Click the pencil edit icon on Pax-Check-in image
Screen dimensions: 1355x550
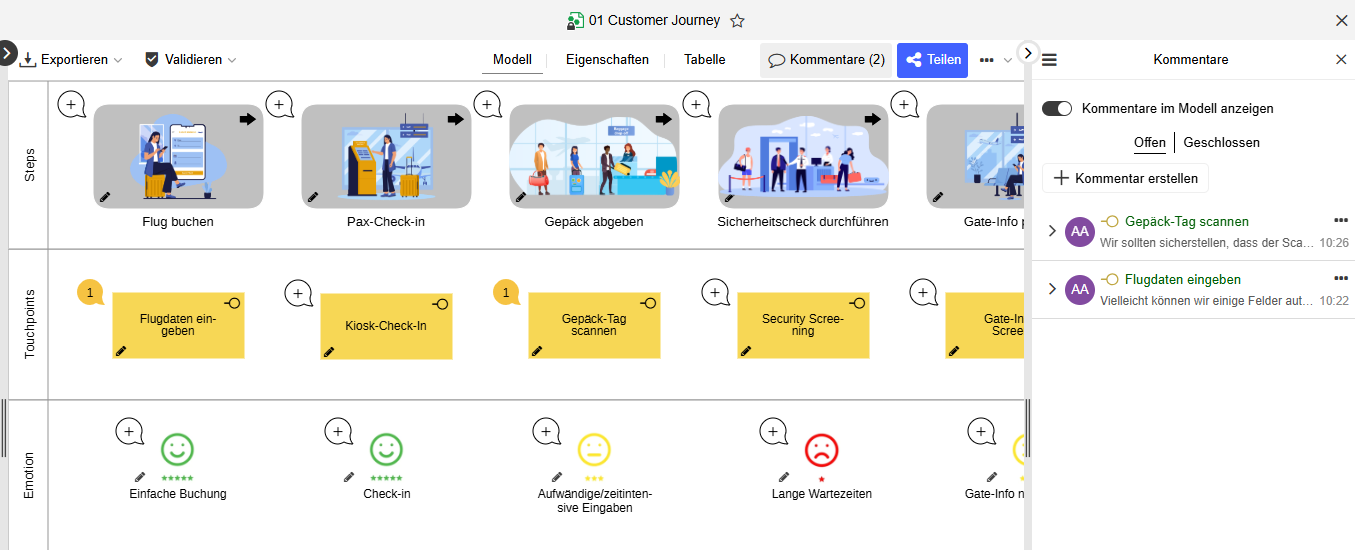(x=312, y=197)
